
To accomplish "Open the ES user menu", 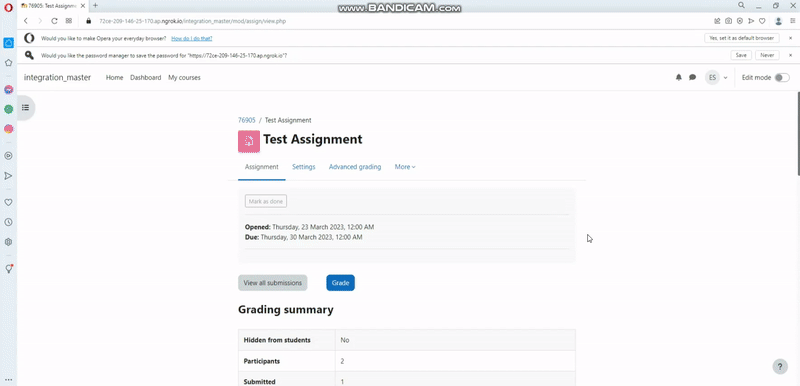I will 716,78.
